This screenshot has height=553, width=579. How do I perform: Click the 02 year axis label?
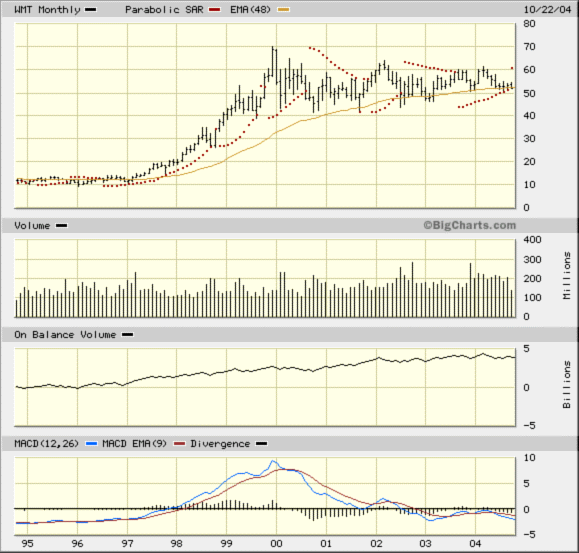(x=376, y=544)
